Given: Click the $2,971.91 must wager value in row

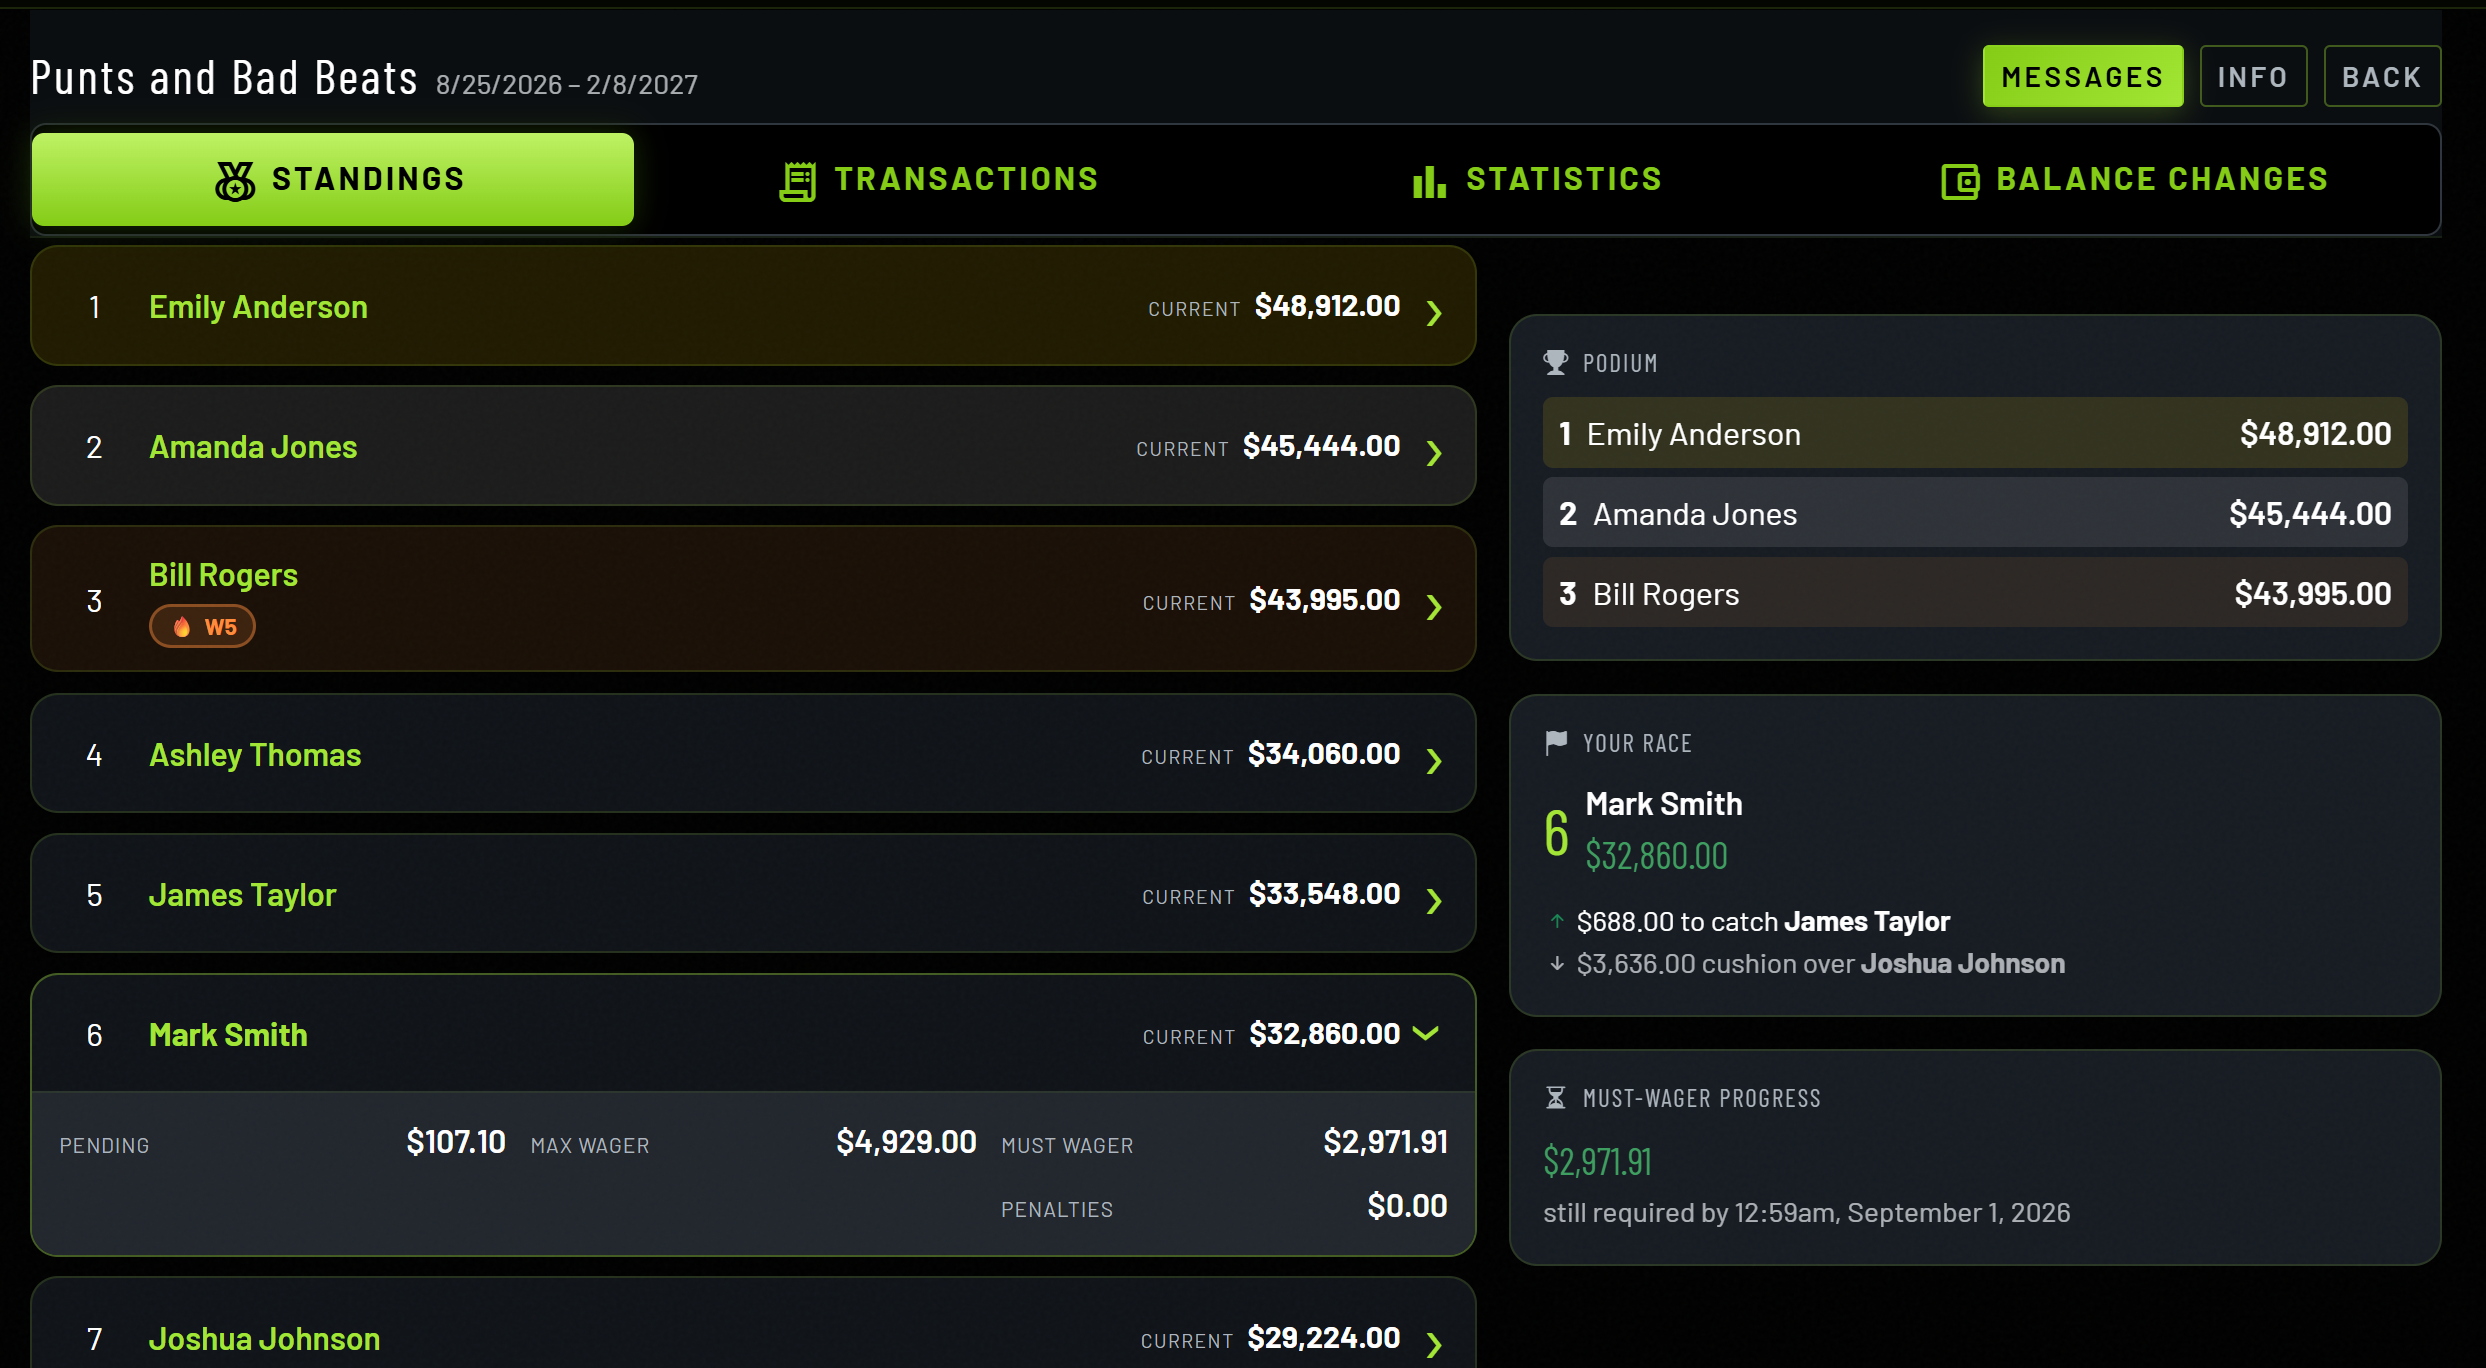Looking at the screenshot, I should (1385, 1142).
